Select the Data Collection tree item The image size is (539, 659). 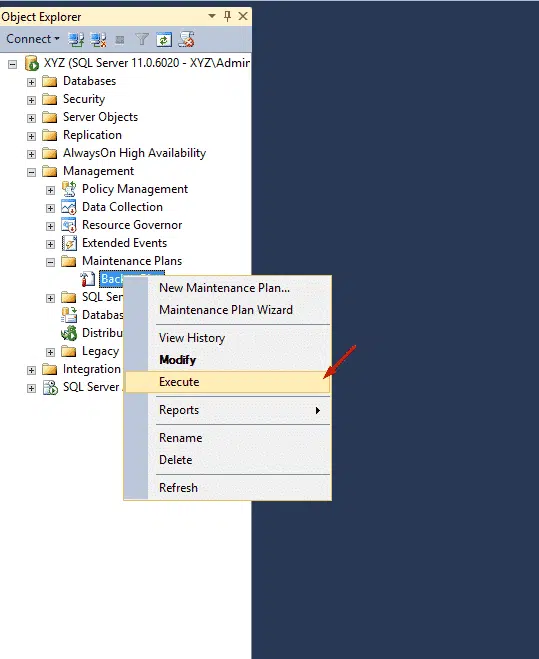point(122,207)
